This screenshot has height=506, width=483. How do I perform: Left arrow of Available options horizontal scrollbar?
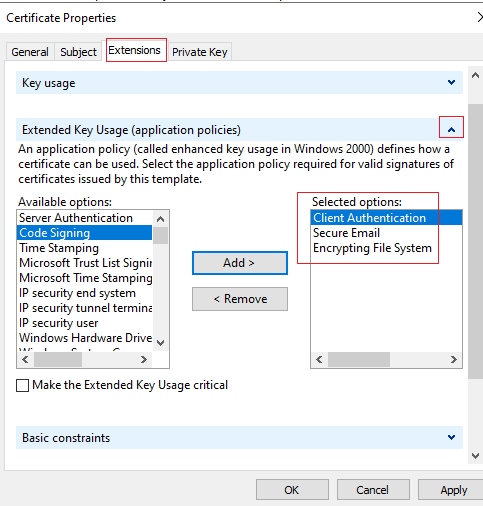pos(25,359)
